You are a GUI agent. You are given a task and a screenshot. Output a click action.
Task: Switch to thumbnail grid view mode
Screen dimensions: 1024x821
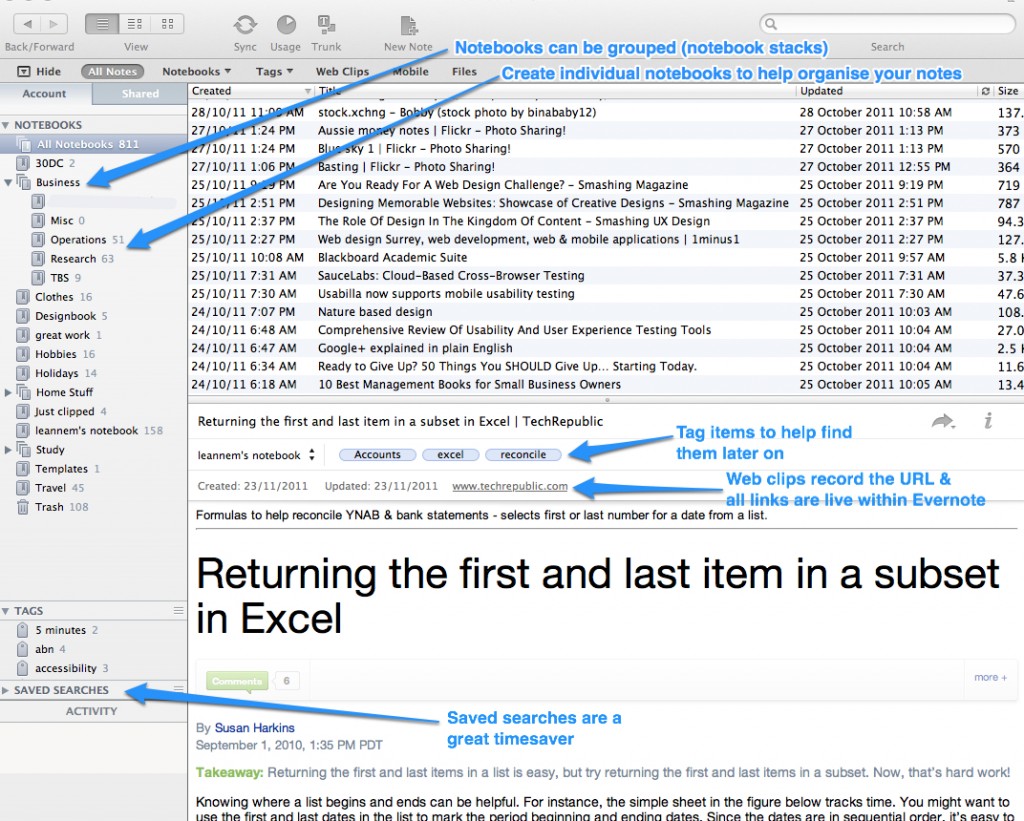click(x=167, y=24)
